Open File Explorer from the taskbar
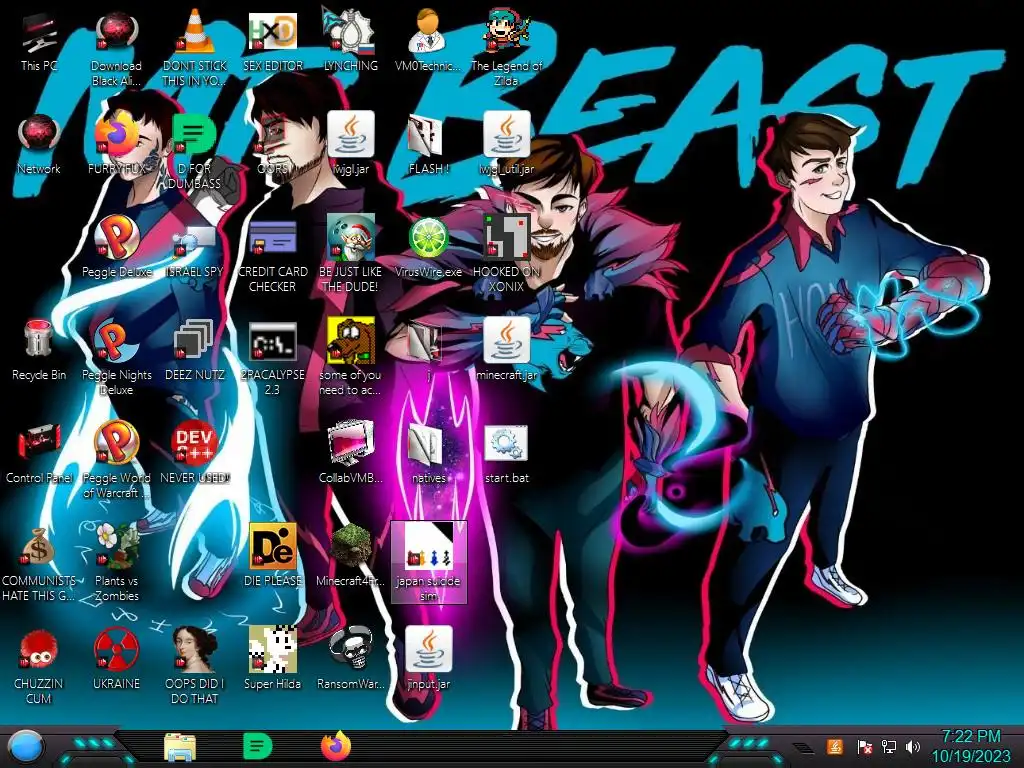 click(180, 747)
